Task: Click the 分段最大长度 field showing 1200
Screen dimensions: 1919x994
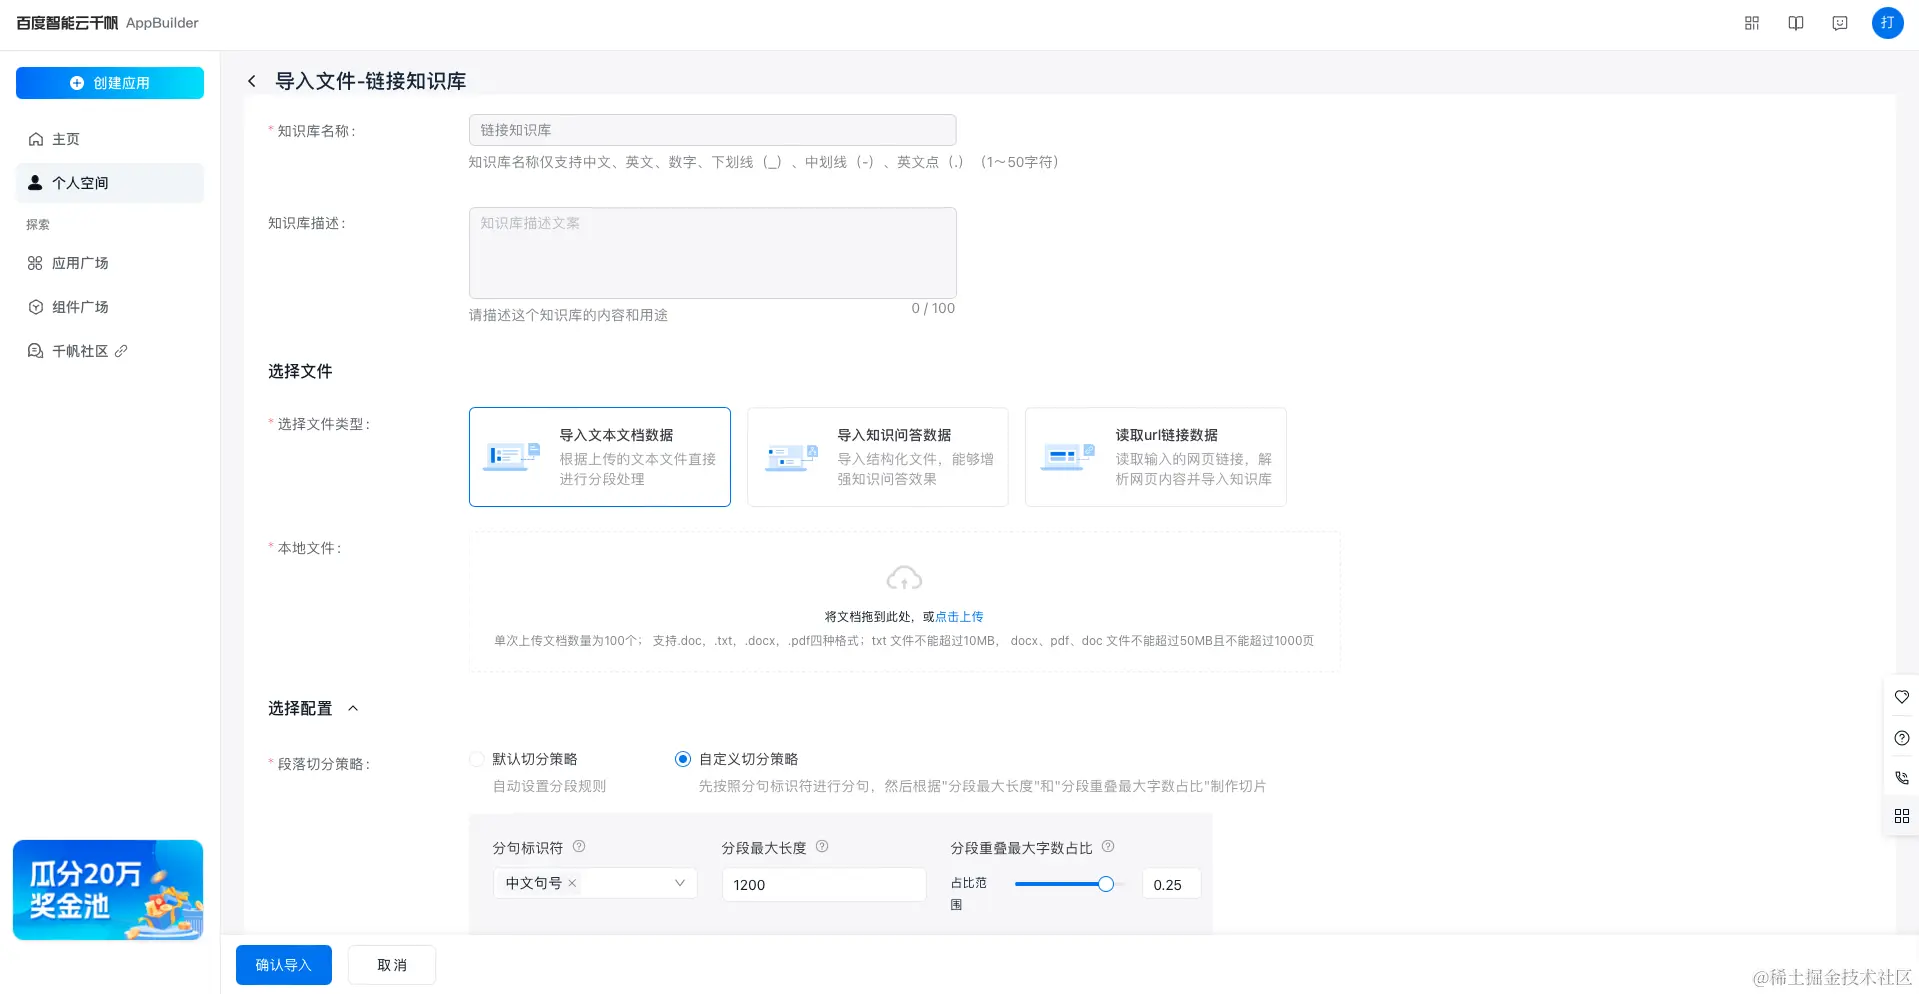Action: pyautogui.click(x=824, y=885)
